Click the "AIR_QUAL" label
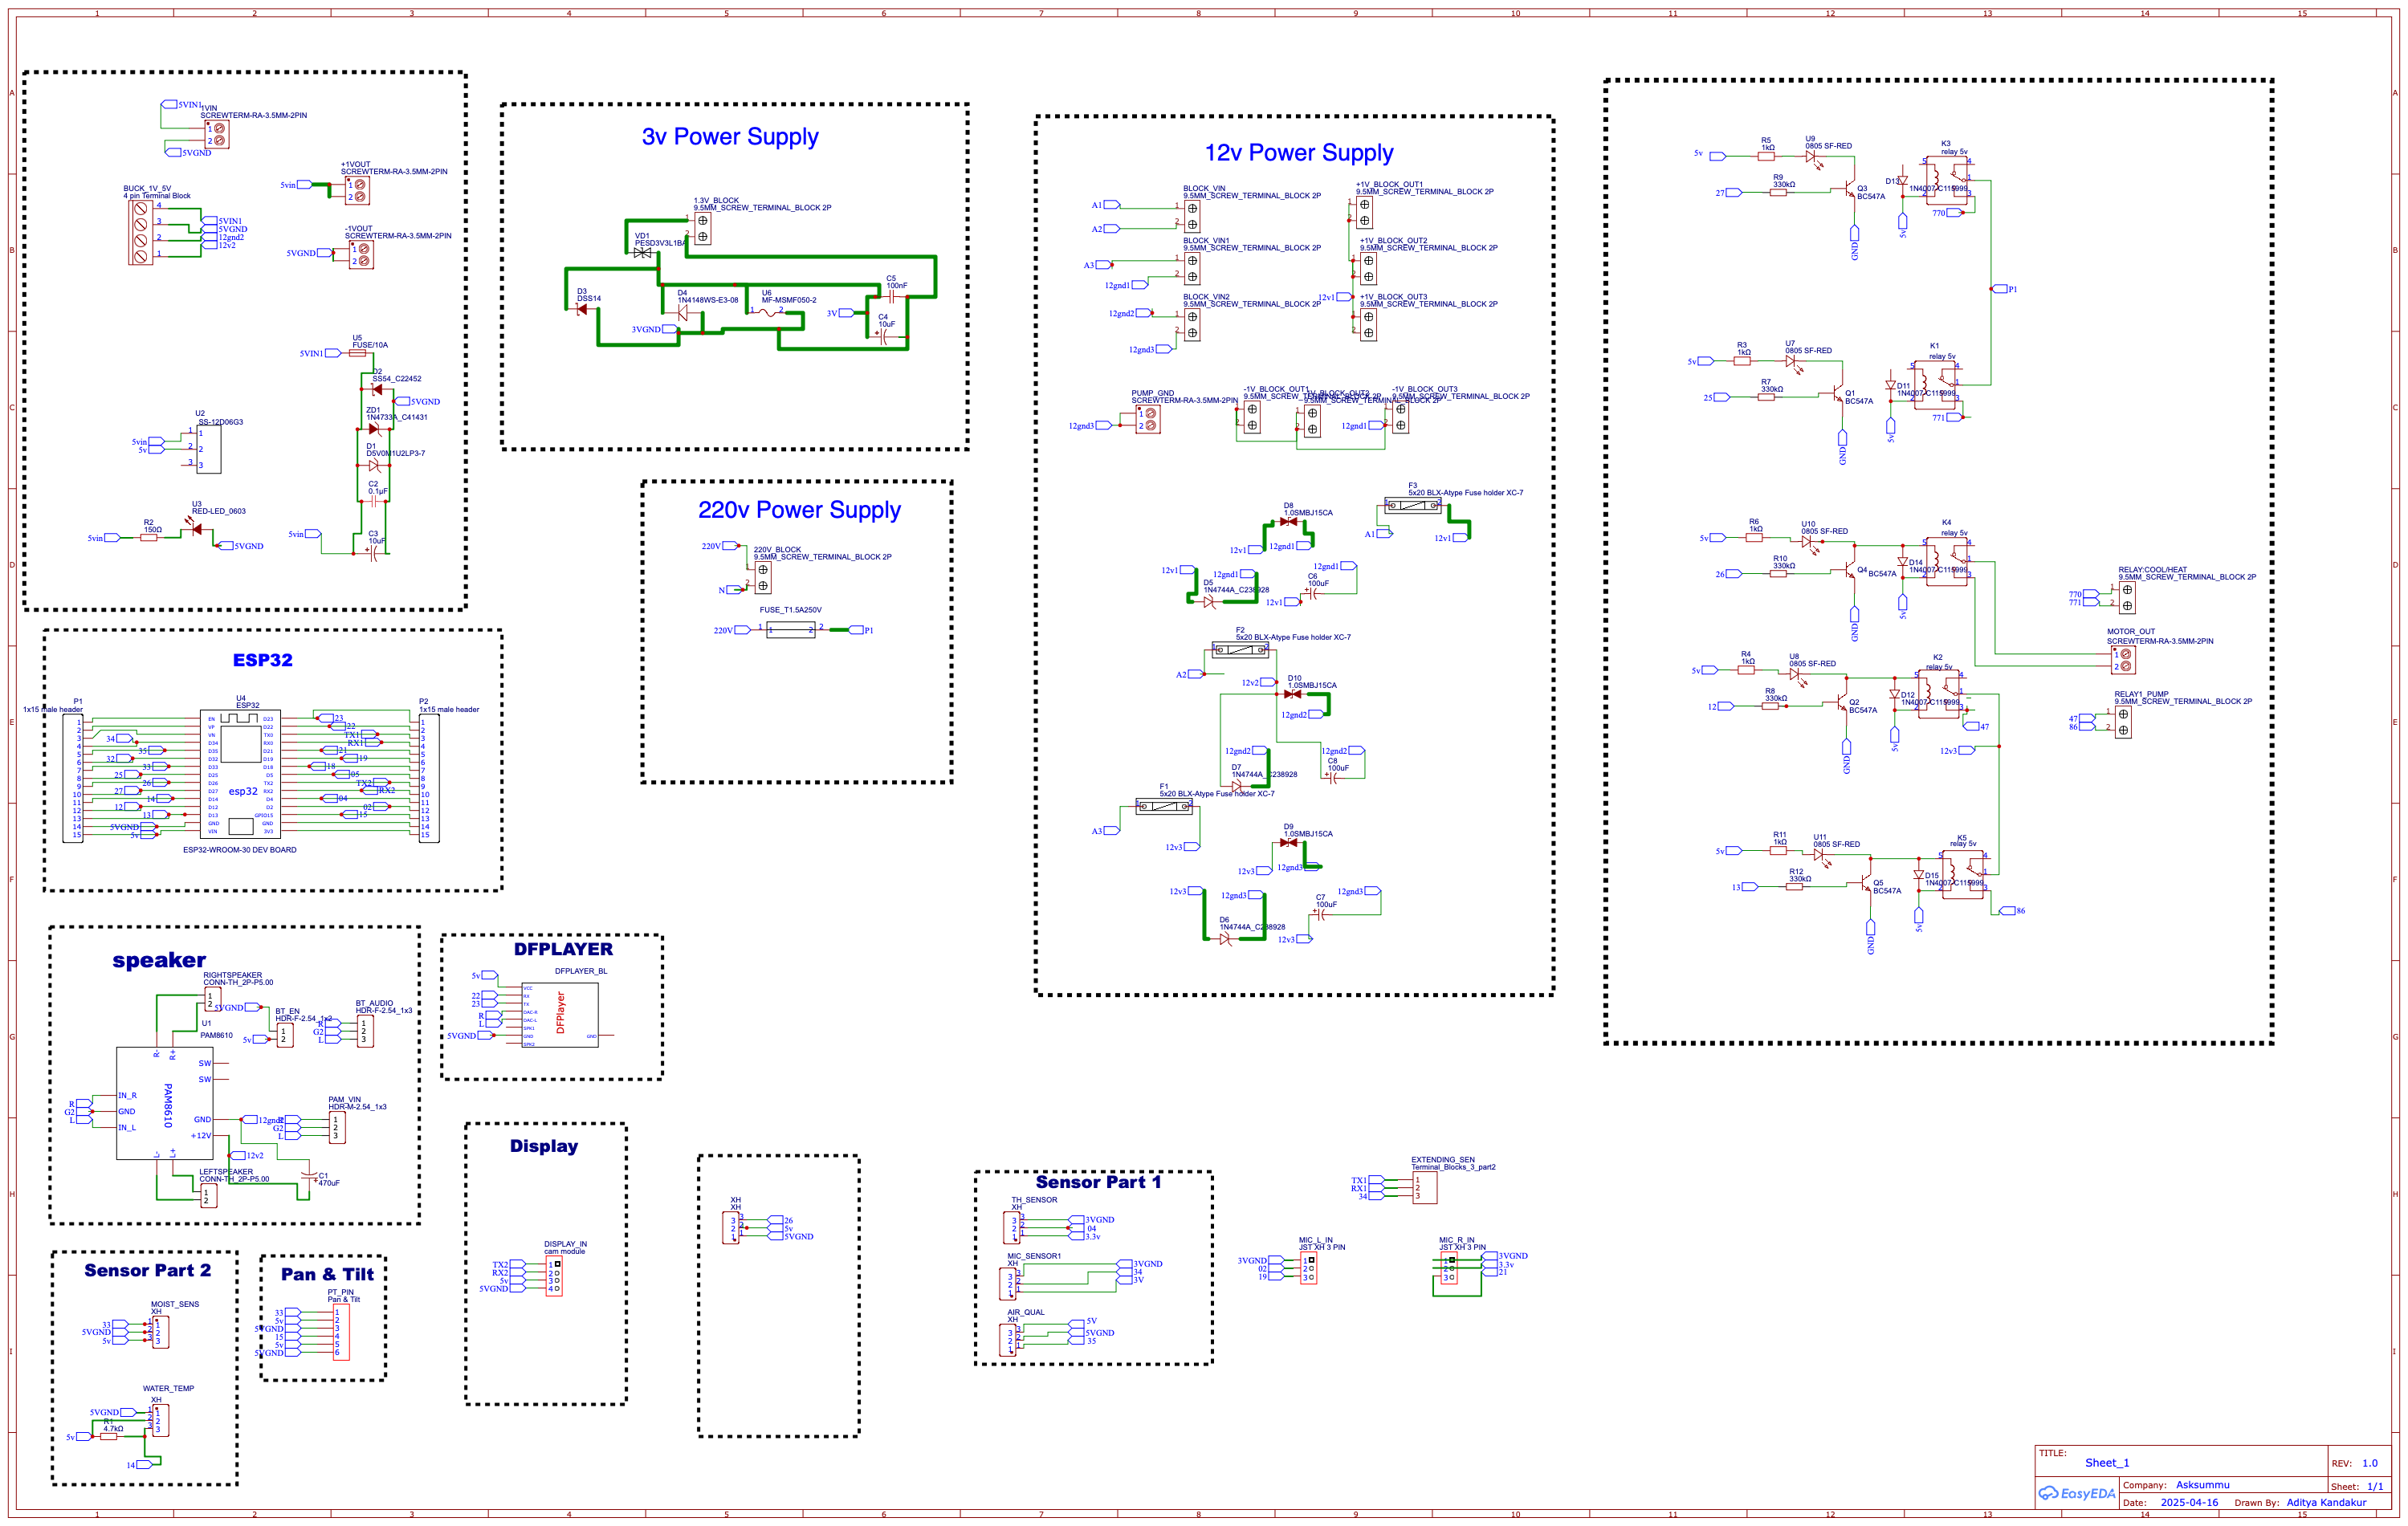The image size is (2408, 1526). coord(1025,1312)
